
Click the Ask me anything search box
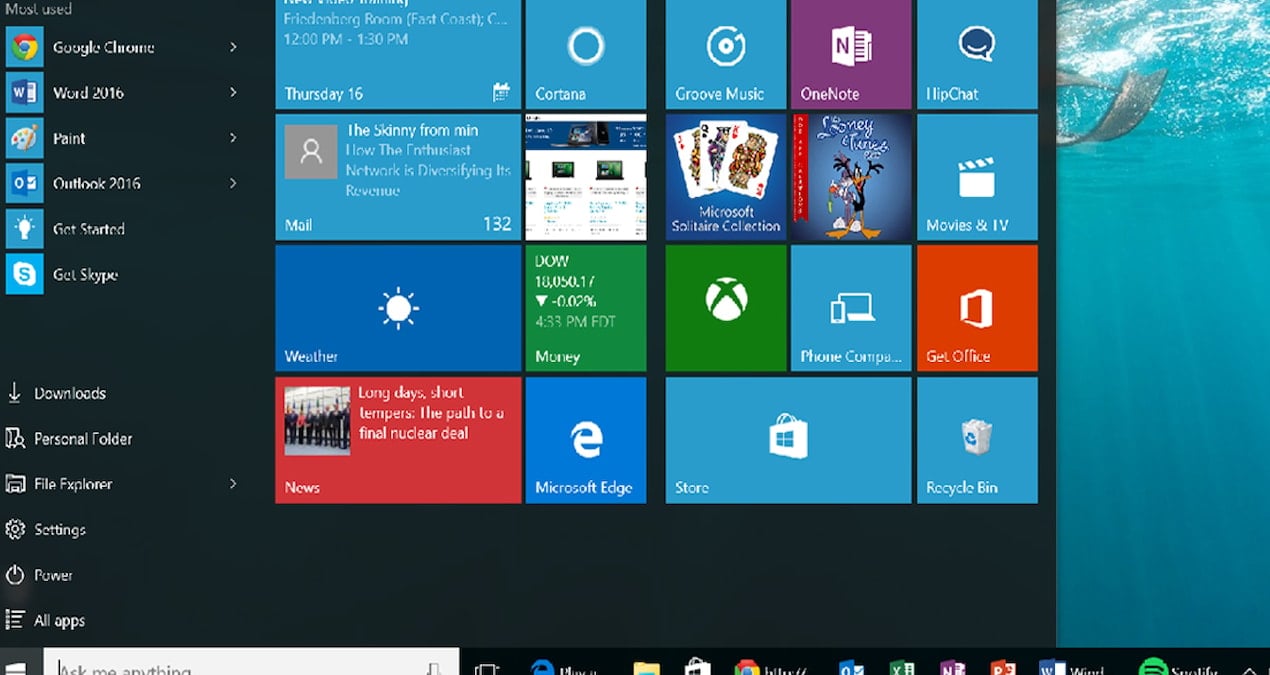(x=240, y=667)
